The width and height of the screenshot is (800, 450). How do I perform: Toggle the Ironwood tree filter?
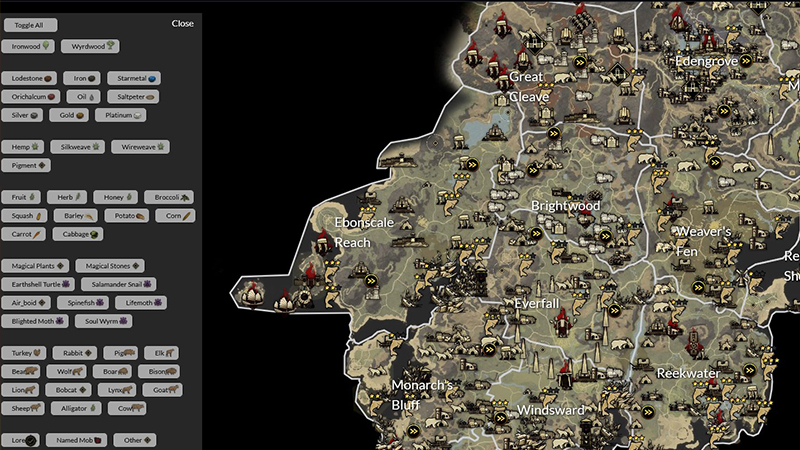pos(28,46)
